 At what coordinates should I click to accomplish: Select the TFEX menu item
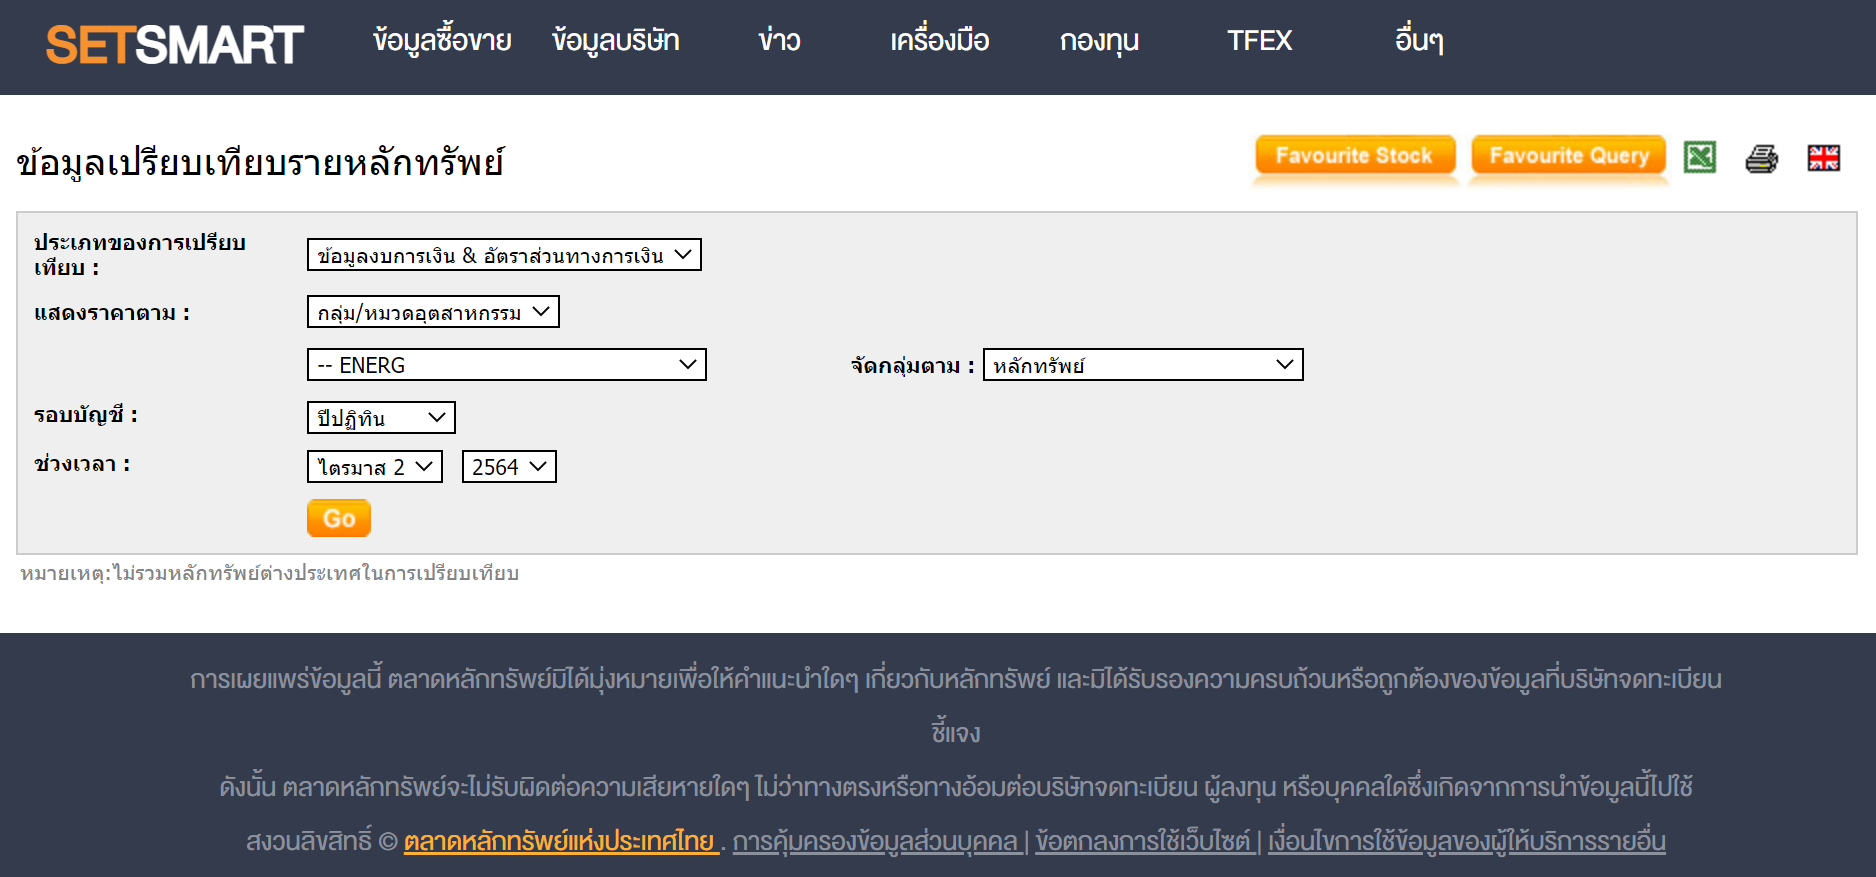pos(1259,41)
